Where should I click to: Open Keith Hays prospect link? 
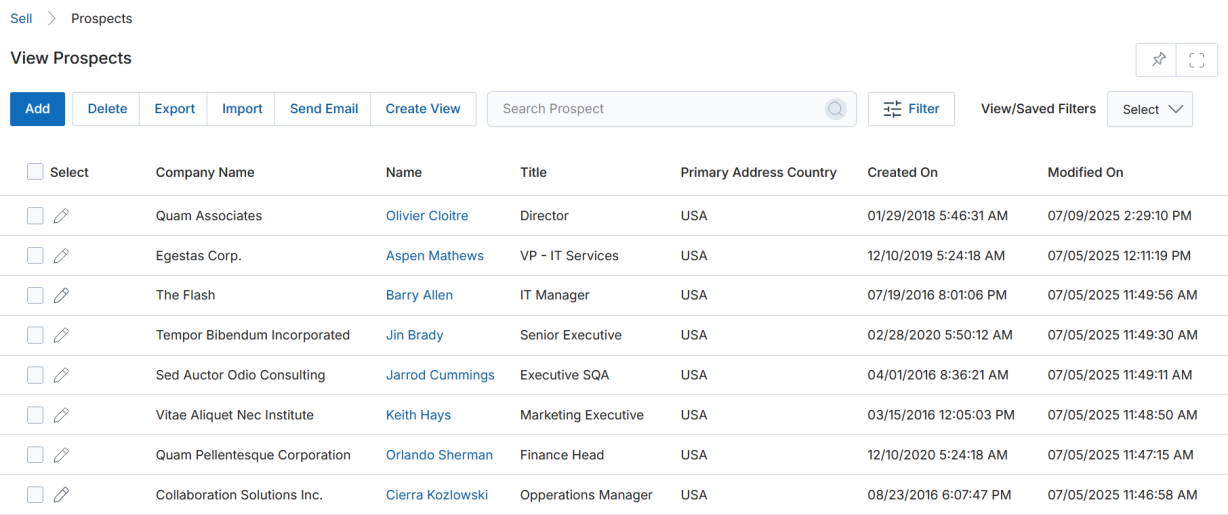418,415
